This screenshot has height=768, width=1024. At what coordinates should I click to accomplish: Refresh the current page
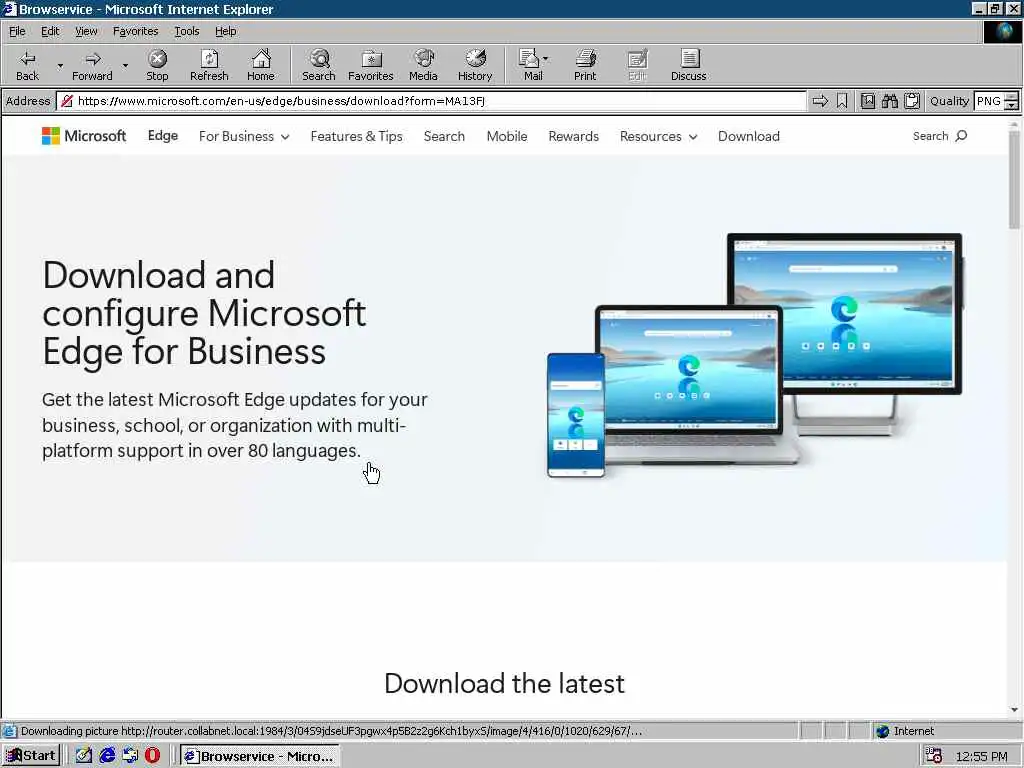pos(209,65)
